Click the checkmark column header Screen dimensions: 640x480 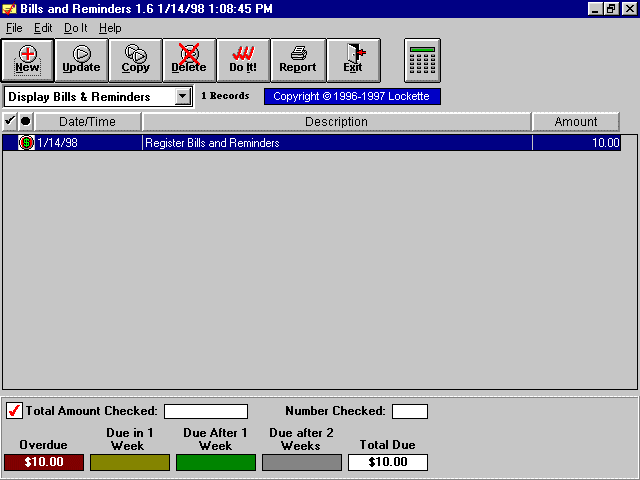pyautogui.click(x=10, y=122)
